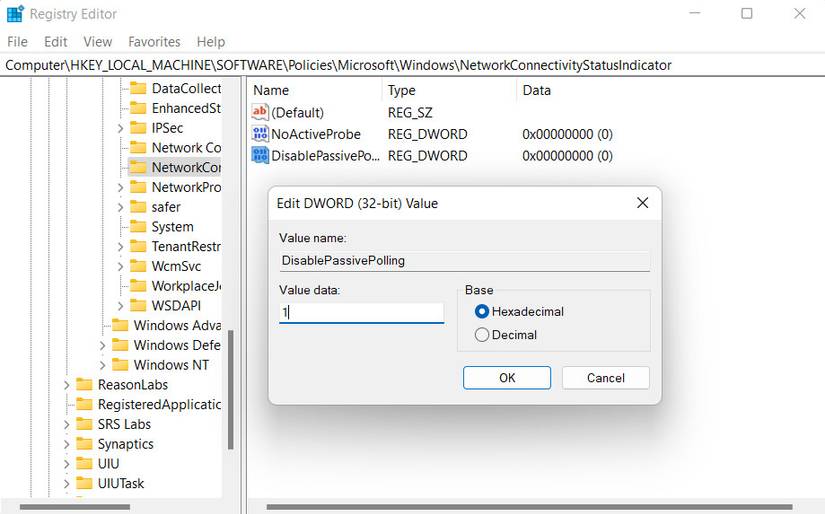The width and height of the screenshot is (825, 514).
Task: Select the Hexadecimal base radio button
Action: coord(481,311)
